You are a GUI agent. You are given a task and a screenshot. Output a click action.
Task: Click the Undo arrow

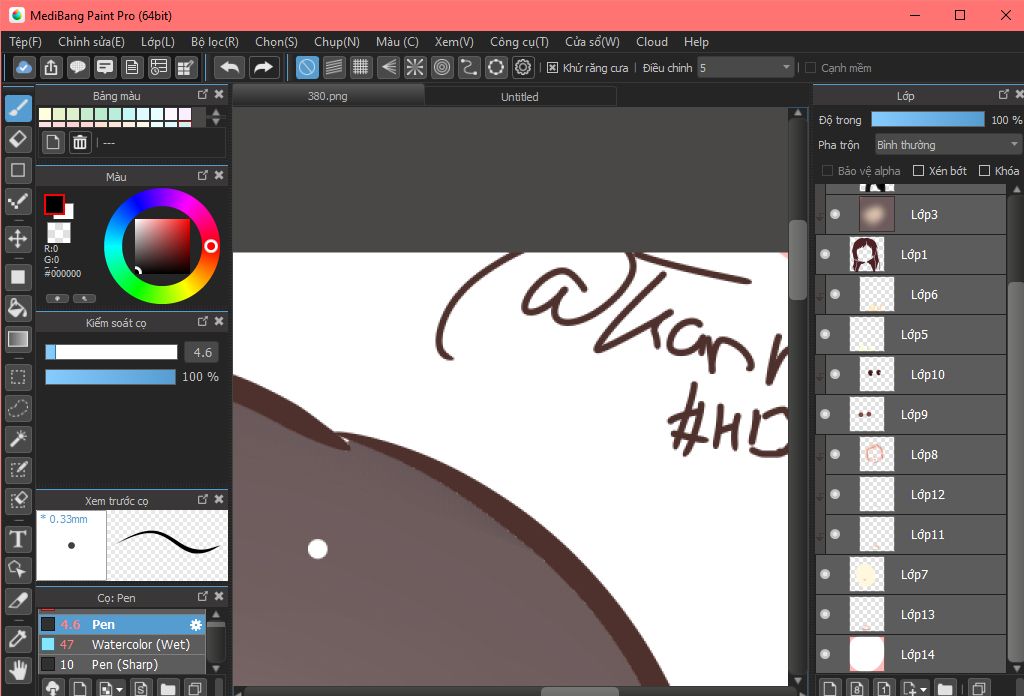point(230,67)
